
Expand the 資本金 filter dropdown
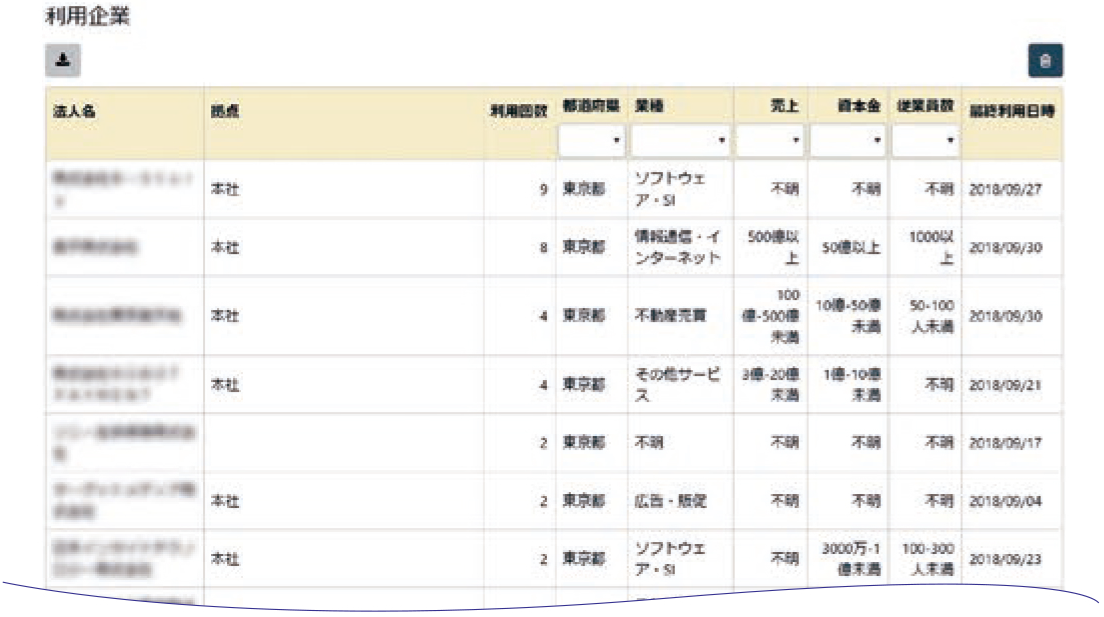pyautogui.click(x=847, y=141)
